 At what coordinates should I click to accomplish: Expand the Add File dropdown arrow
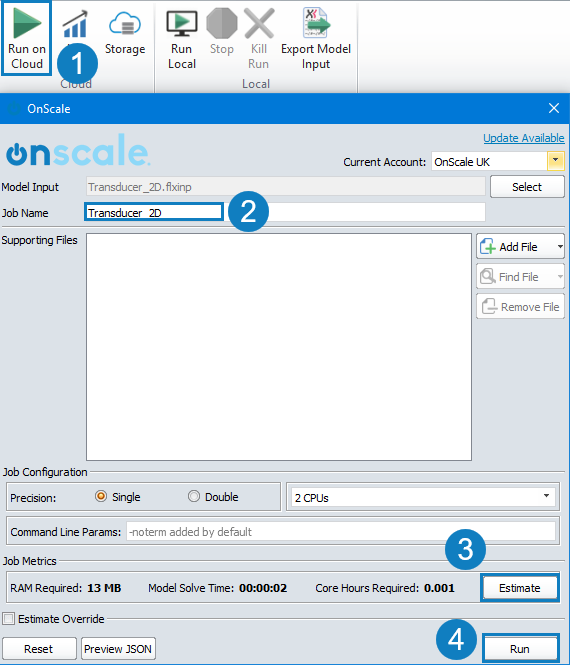pyautogui.click(x=560, y=246)
